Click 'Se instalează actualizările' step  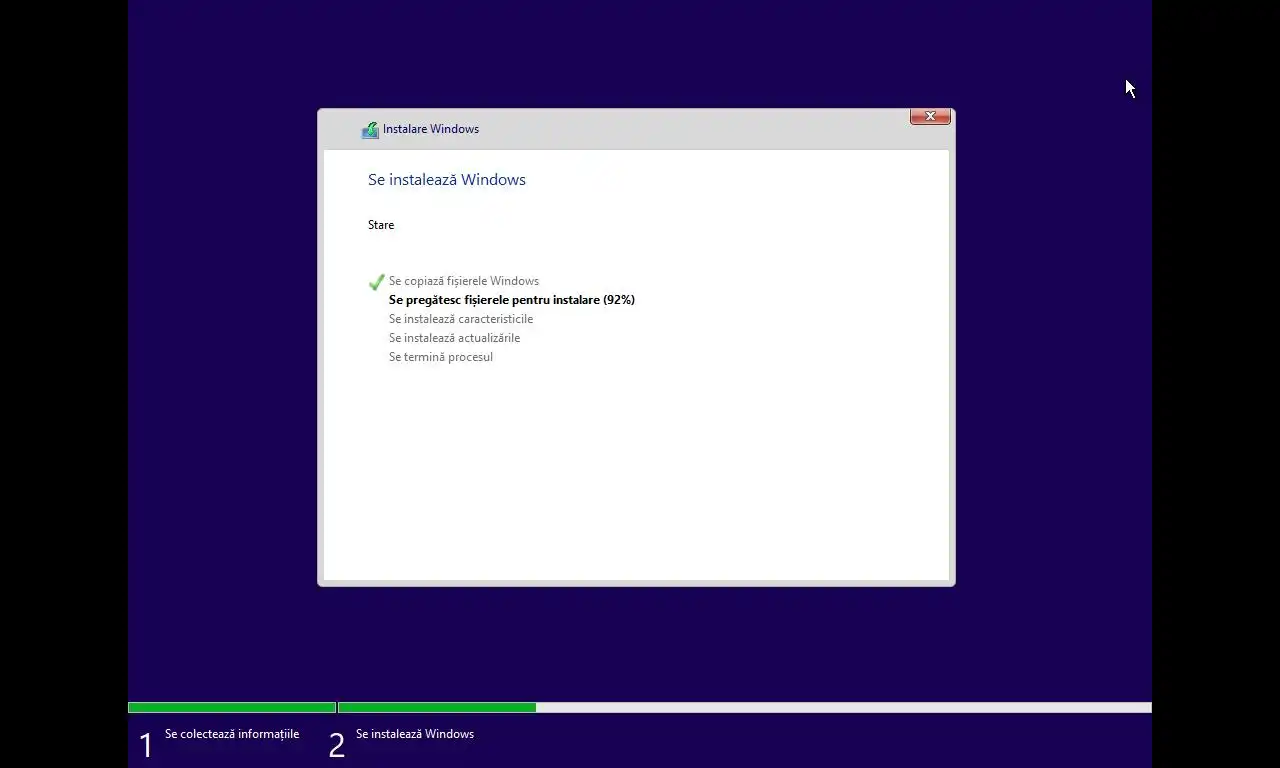coord(455,338)
